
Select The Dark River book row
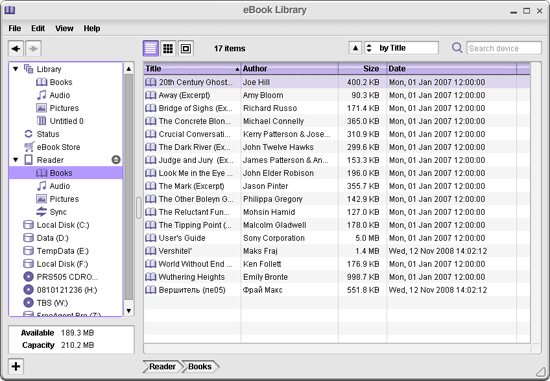[337, 147]
